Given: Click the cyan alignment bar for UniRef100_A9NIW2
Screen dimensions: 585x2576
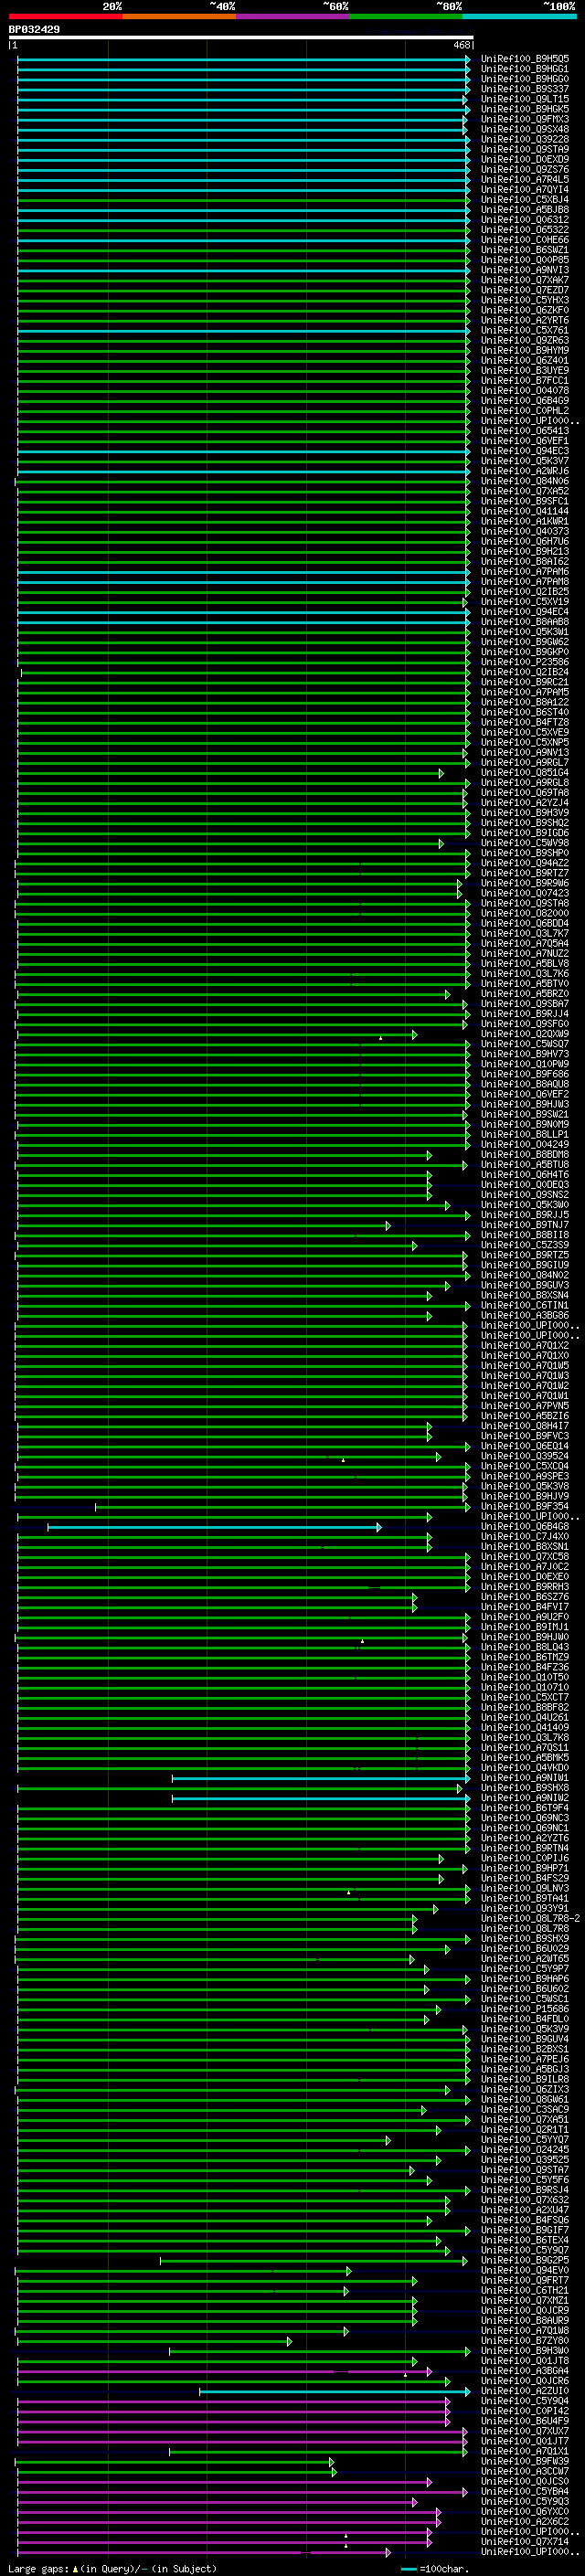Looking at the screenshot, I should 320,1797.
